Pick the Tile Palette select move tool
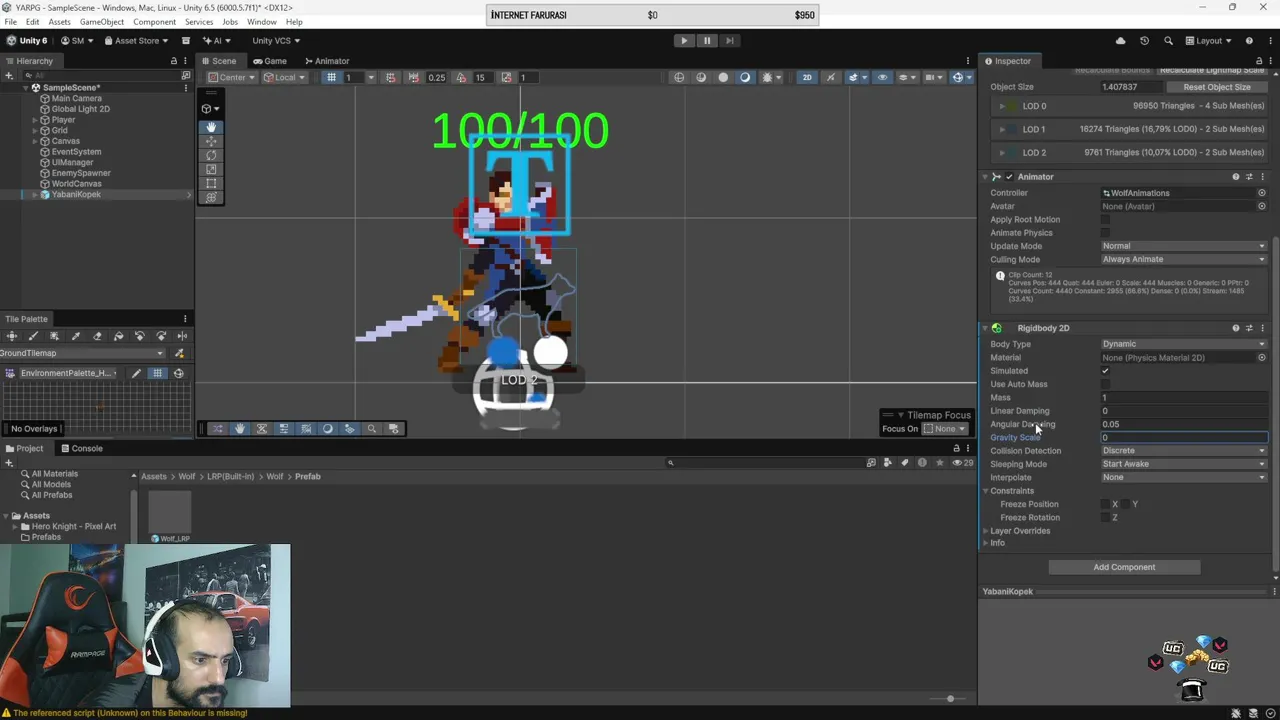The image size is (1280, 720). [x=12, y=336]
